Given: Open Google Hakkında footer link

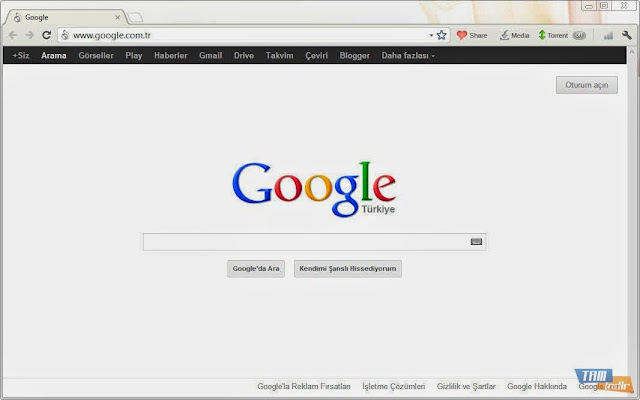Looking at the screenshot, I should click(x=537, y=386).
